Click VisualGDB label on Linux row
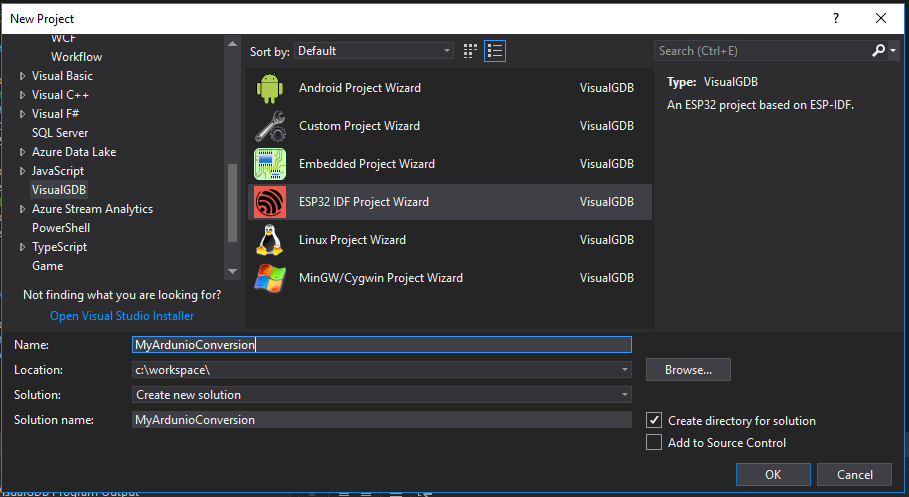 tap(607, 240)
